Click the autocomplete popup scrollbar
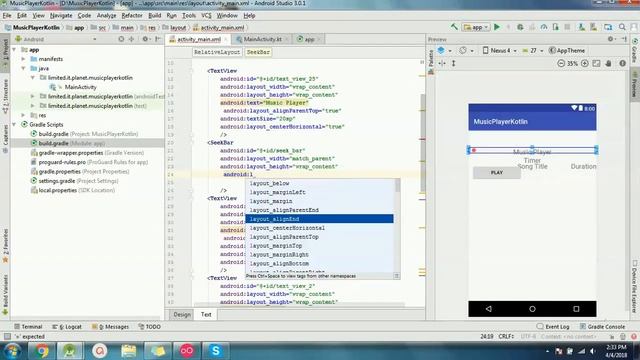Image resolution: width=640 pixels, height=360 pixels. pos(398,185)
